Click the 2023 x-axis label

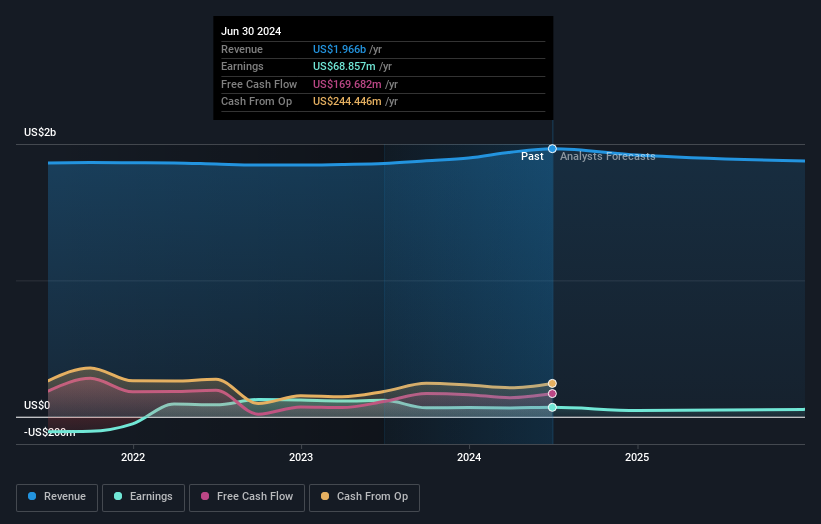coord(301,457)
